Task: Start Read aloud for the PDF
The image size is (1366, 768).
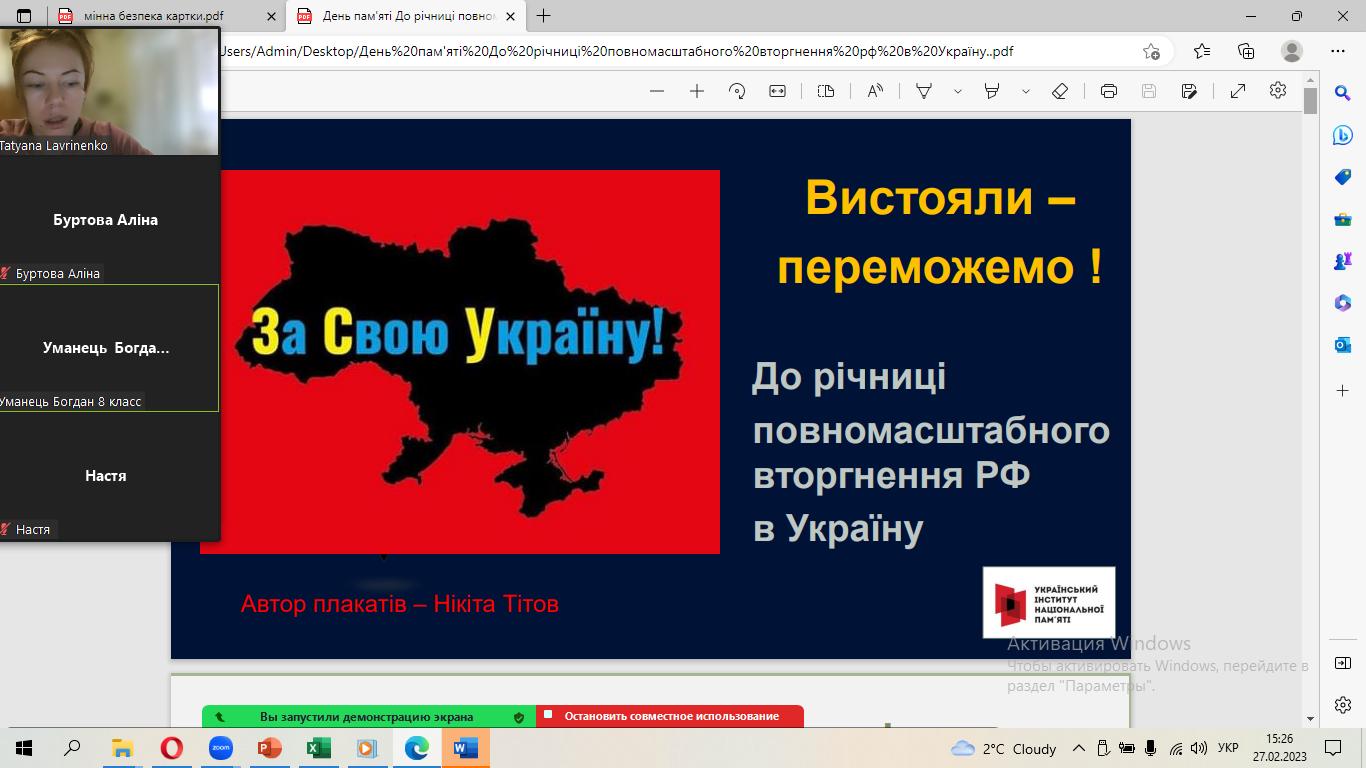Action: pyautogui.click(x=875, y=91)
